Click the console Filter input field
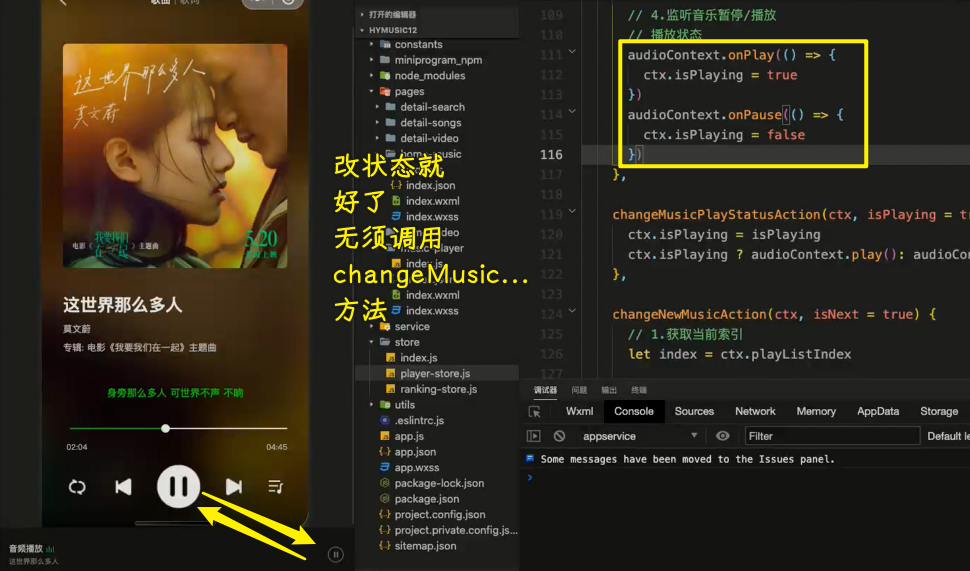 [830, 436]
